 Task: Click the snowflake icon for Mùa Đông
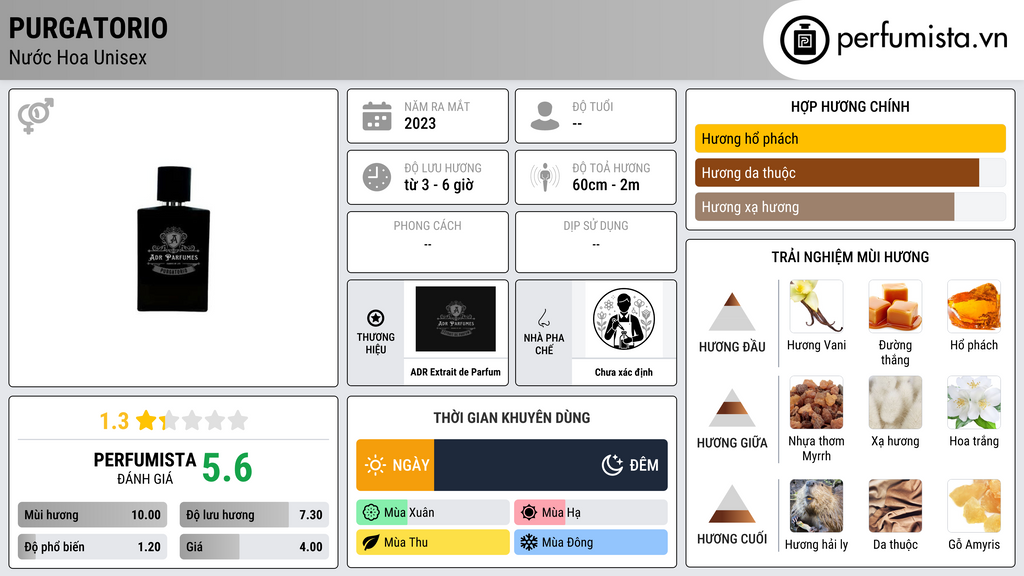click(529, 542)
